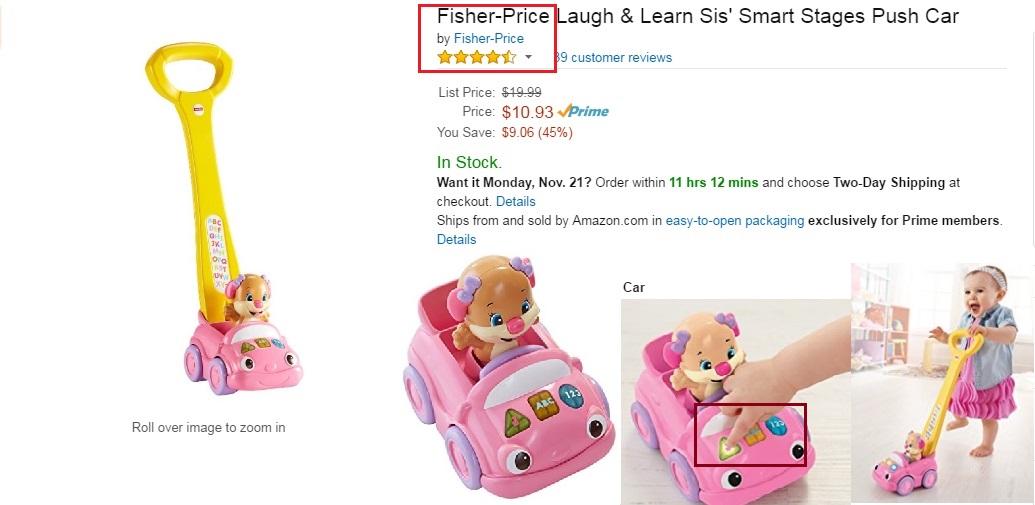The width and height of the screenshot is (1035, 505).
Task: Click the Details link below the shipping line
Action: [x=456, y=239]
